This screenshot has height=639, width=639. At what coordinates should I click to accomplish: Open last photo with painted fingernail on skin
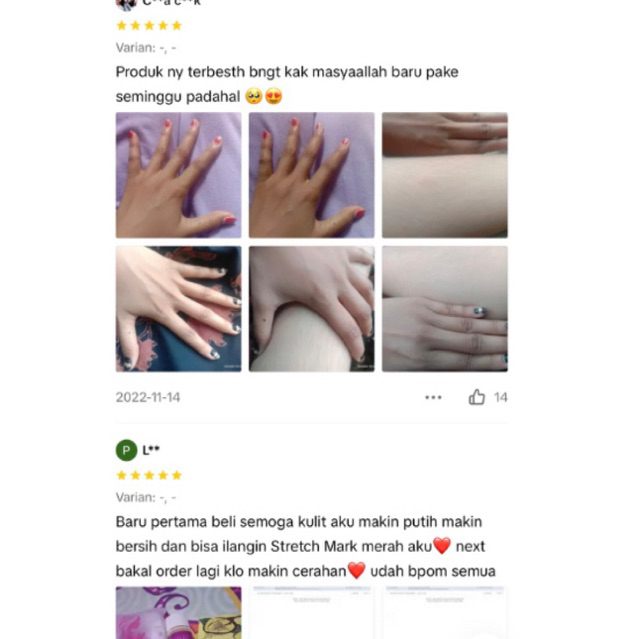click(445, 309)
